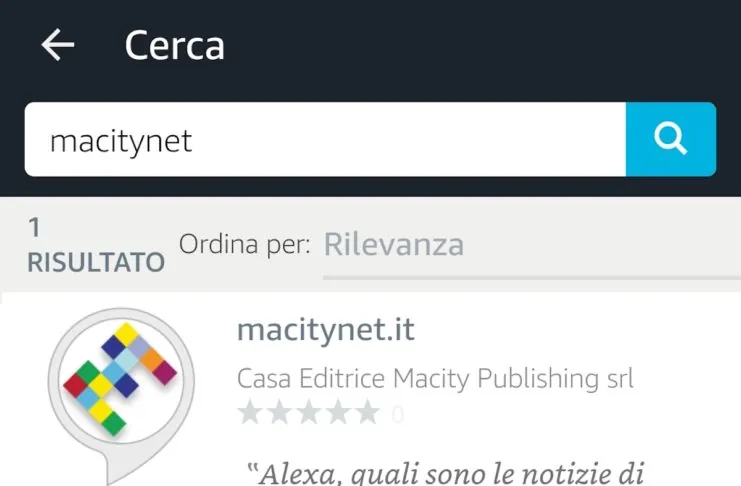Tap blank white space right of publisher name
741x486 pixels.
point(690,379)
